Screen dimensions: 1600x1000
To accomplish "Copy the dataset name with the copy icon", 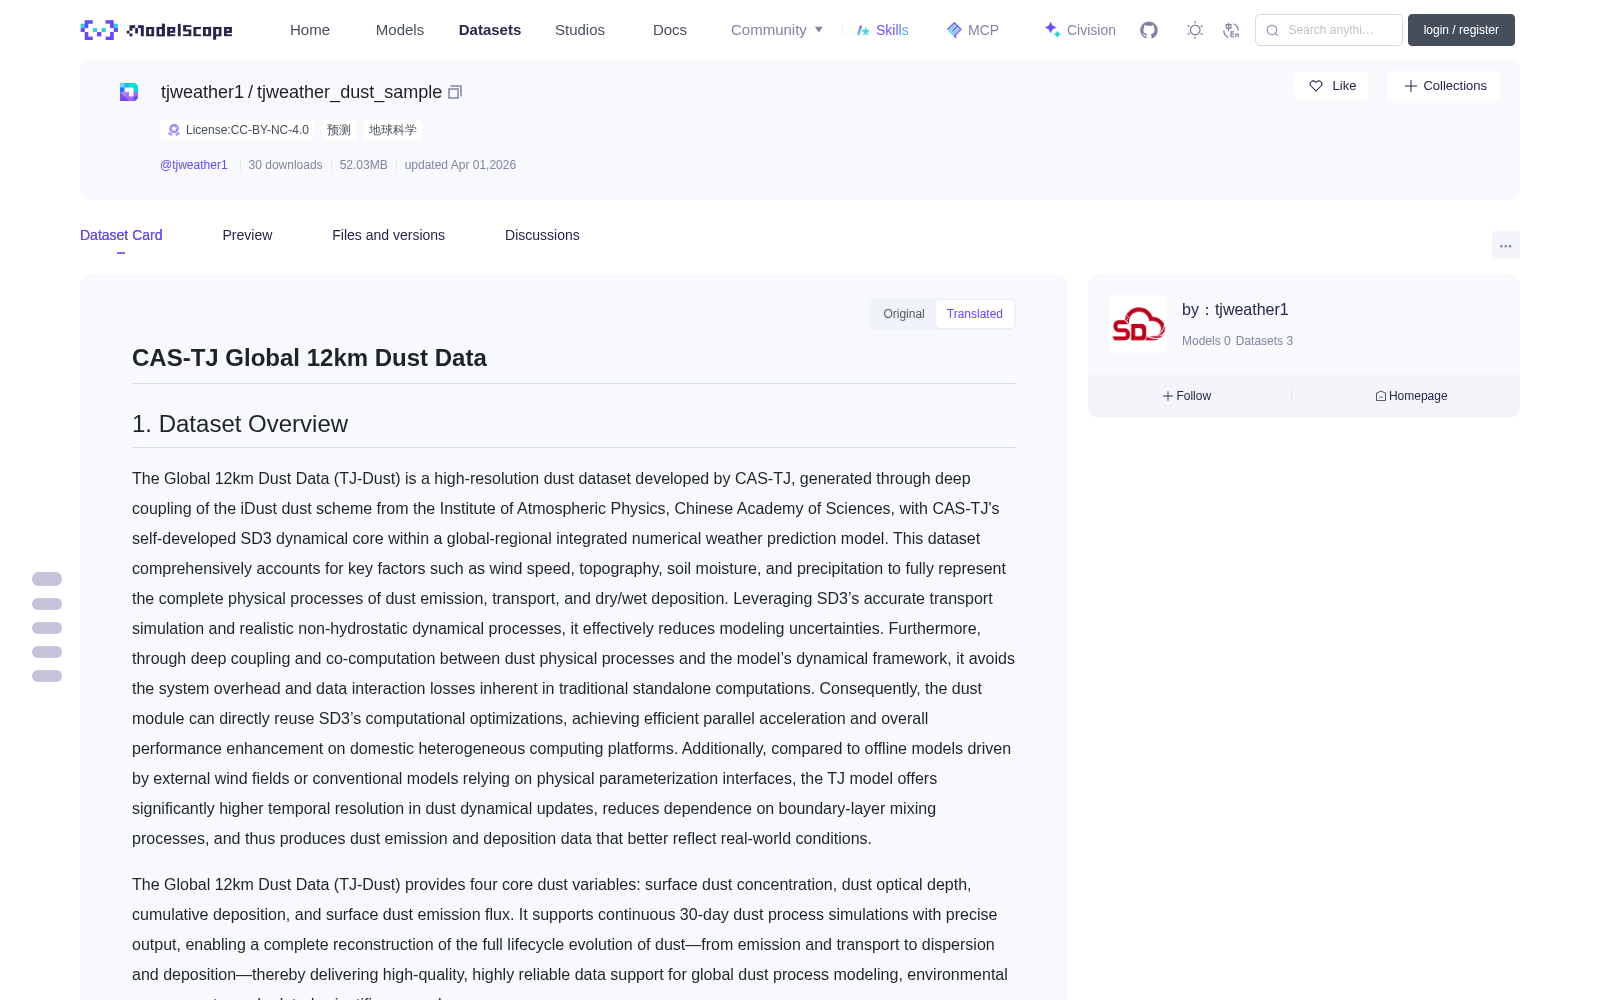I will tap(455, 92).
